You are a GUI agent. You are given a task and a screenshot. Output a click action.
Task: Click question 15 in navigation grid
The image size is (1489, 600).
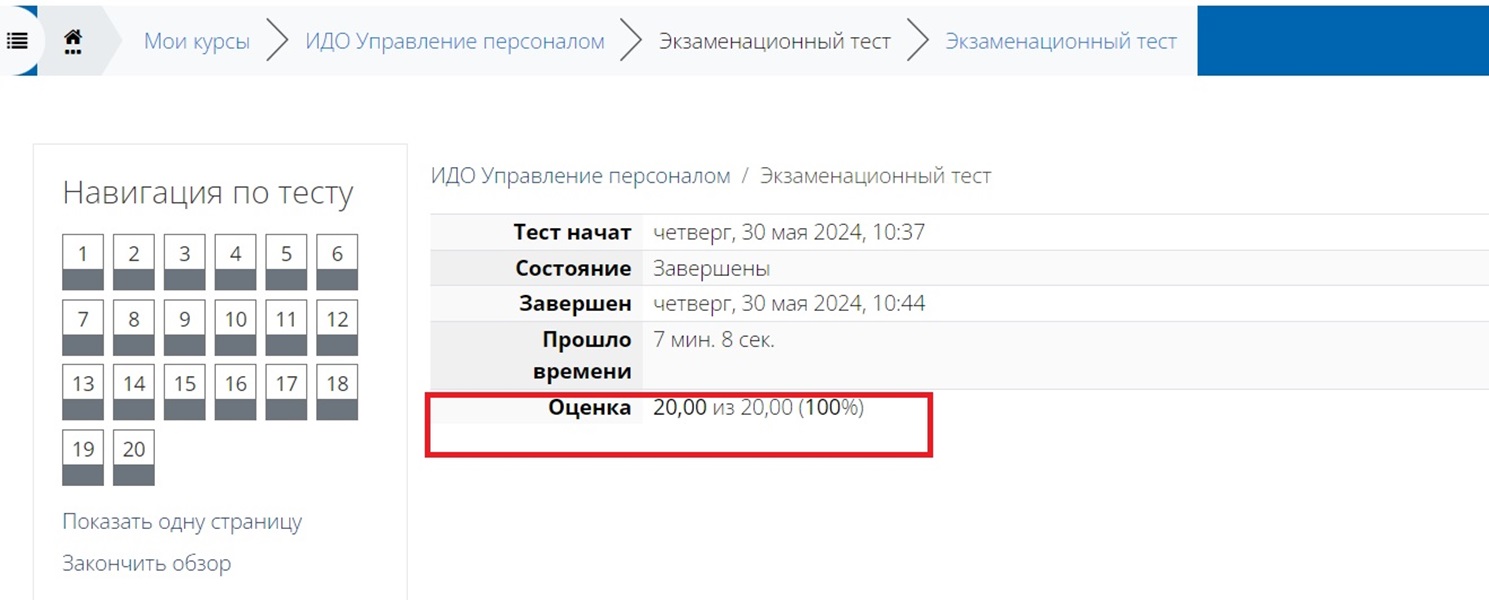pyautogui.click(x=184, y=392)
